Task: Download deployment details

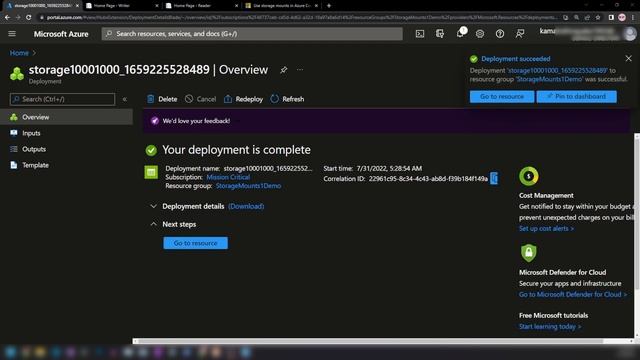Action: click(246, 206)
